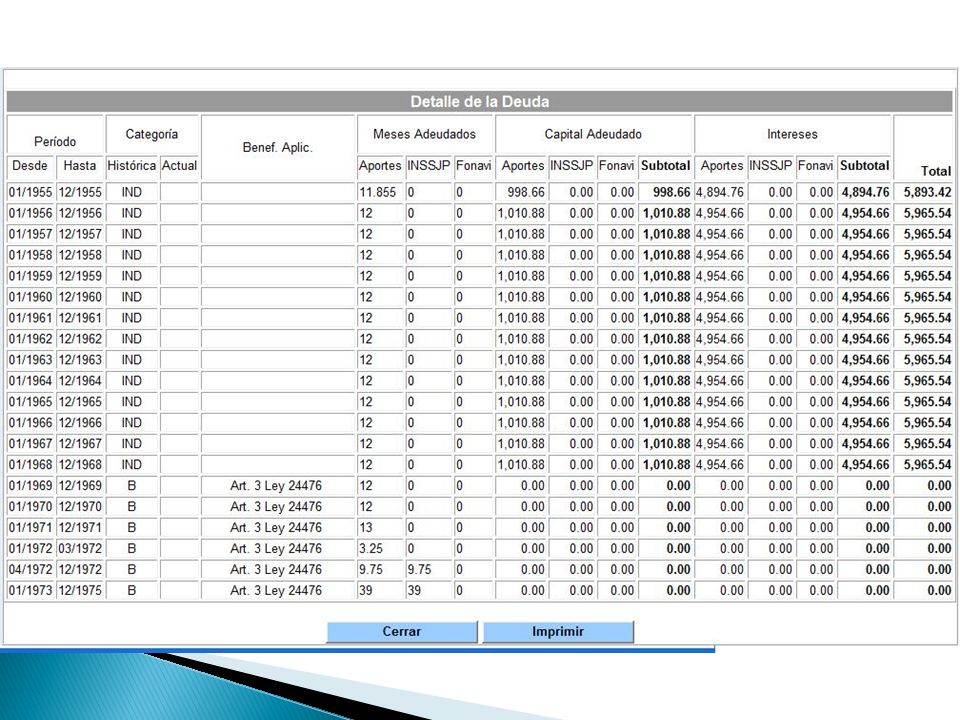Select the Hasta cell 12/1970
Image resolution: width=960 pixels, height=720 pixels.
(x=80, y=506)
